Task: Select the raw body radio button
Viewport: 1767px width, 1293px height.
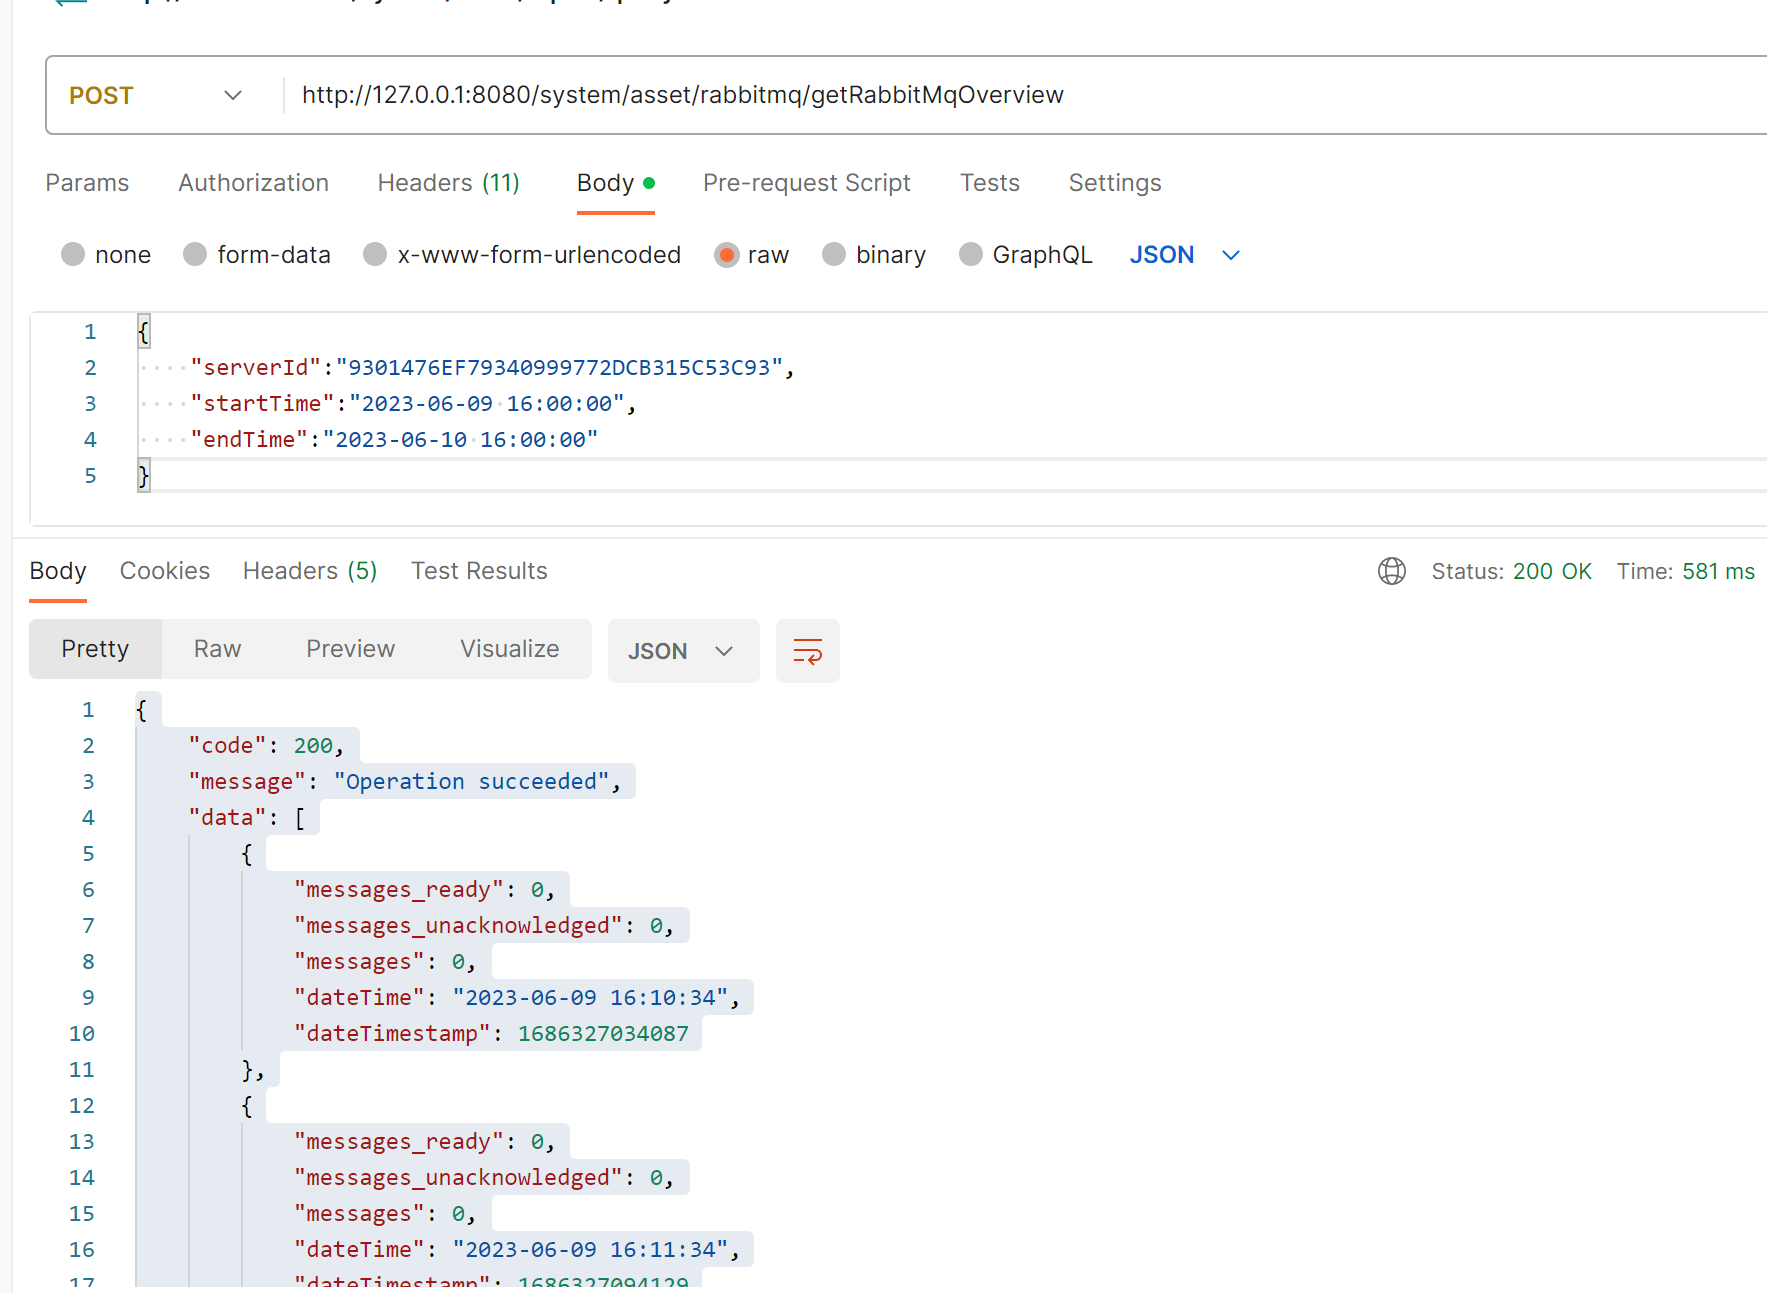Action: 727,255
